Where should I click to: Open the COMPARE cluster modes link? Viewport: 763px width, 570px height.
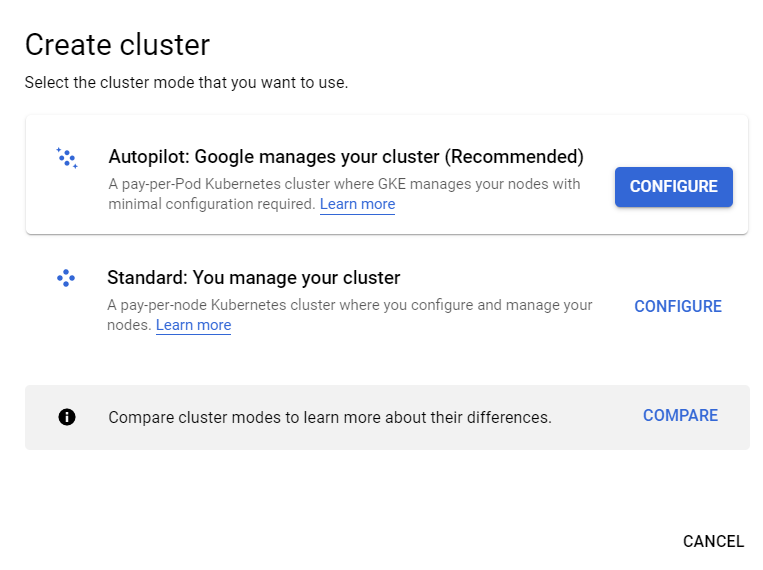tap(680, 415)
